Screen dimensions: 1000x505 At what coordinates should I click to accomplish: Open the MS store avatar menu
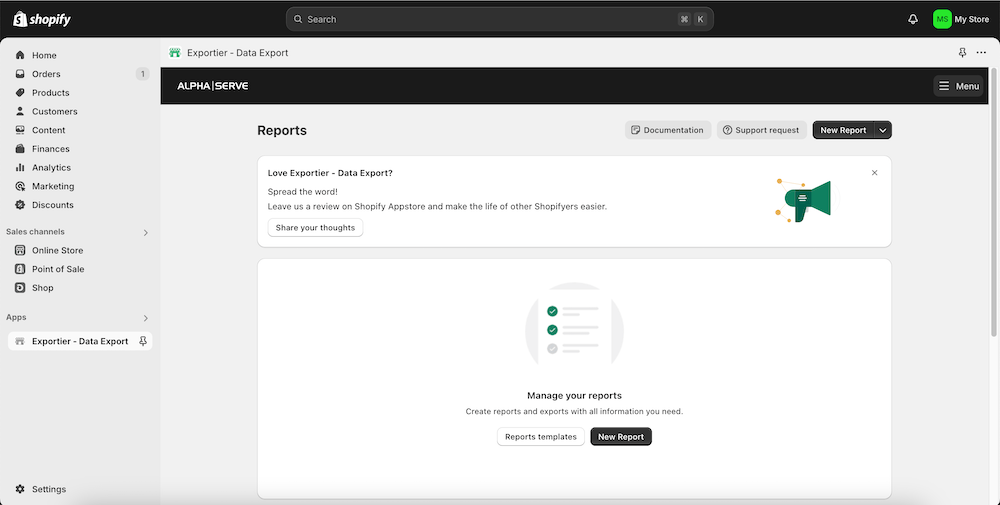[x=942, y=19]
